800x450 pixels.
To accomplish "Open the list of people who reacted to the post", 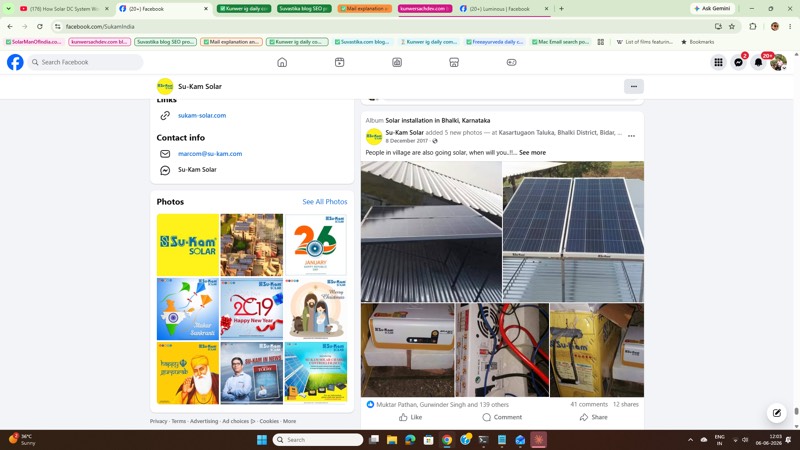I will 442,405.
